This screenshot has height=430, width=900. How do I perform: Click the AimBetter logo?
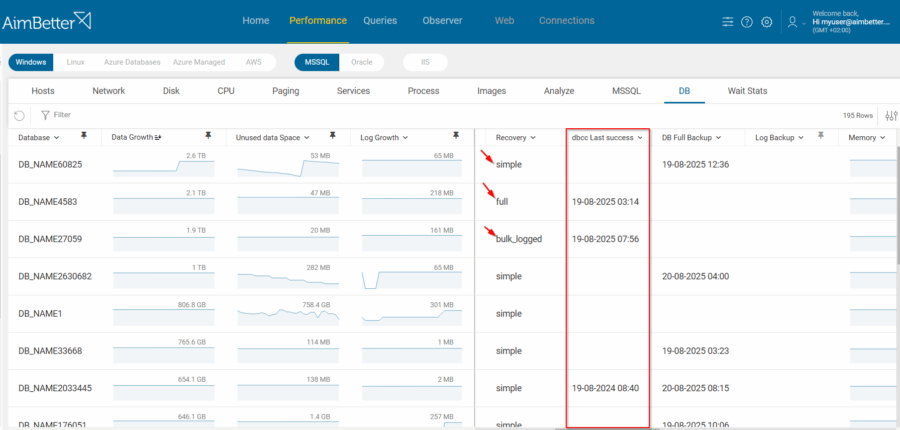(x=47, y=22)
